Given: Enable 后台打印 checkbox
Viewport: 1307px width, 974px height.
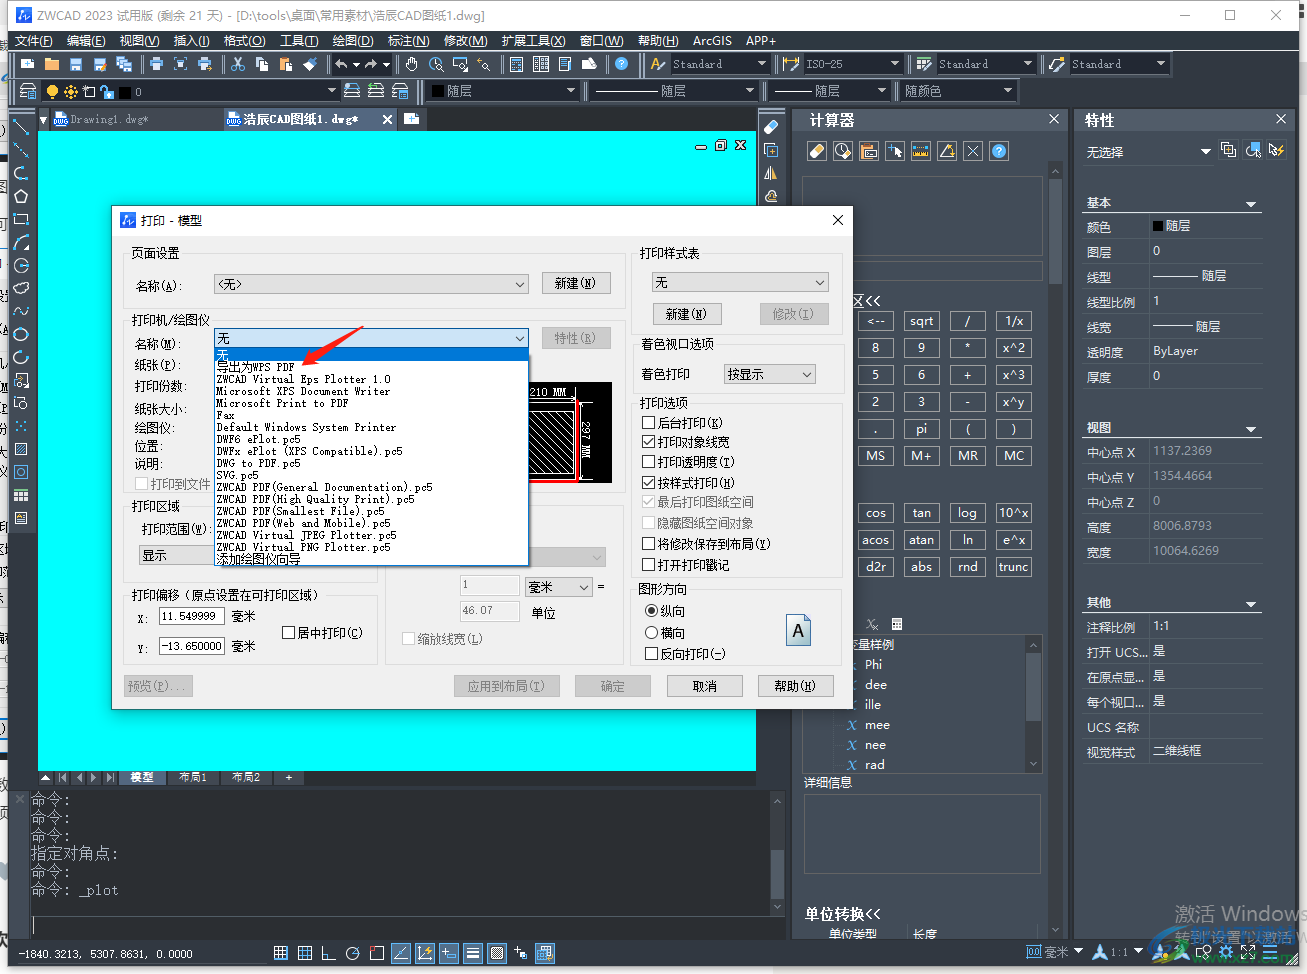Looking at the screenshot, I should coord(648,423).
